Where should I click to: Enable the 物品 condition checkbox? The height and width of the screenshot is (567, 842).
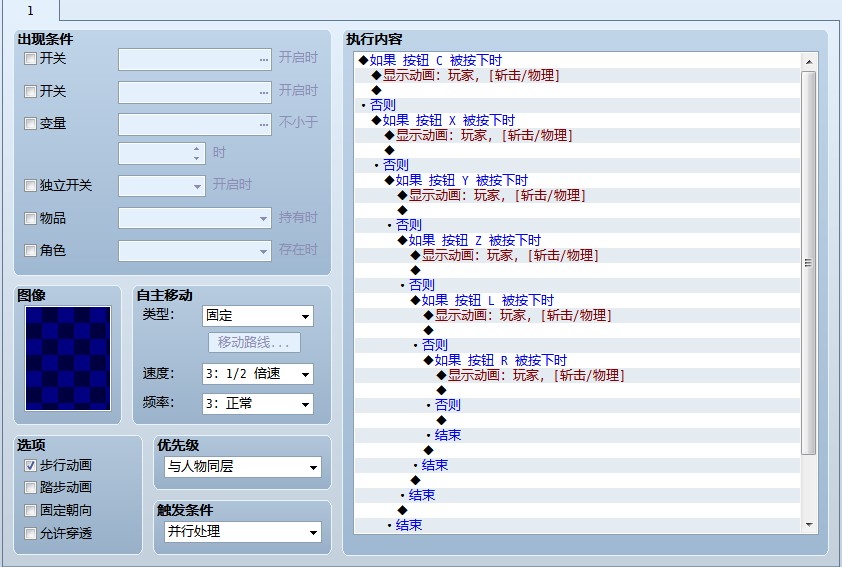[31, 219]
